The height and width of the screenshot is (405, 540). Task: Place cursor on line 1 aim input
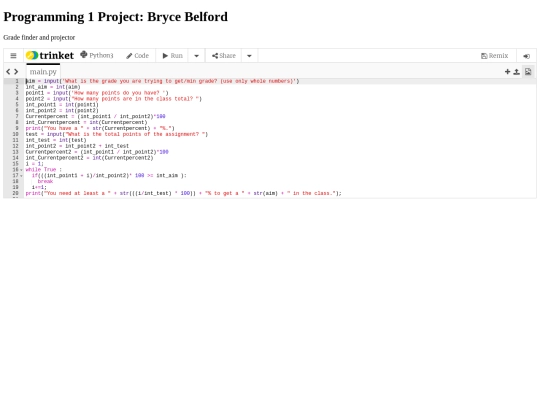[x=163, y=81]
